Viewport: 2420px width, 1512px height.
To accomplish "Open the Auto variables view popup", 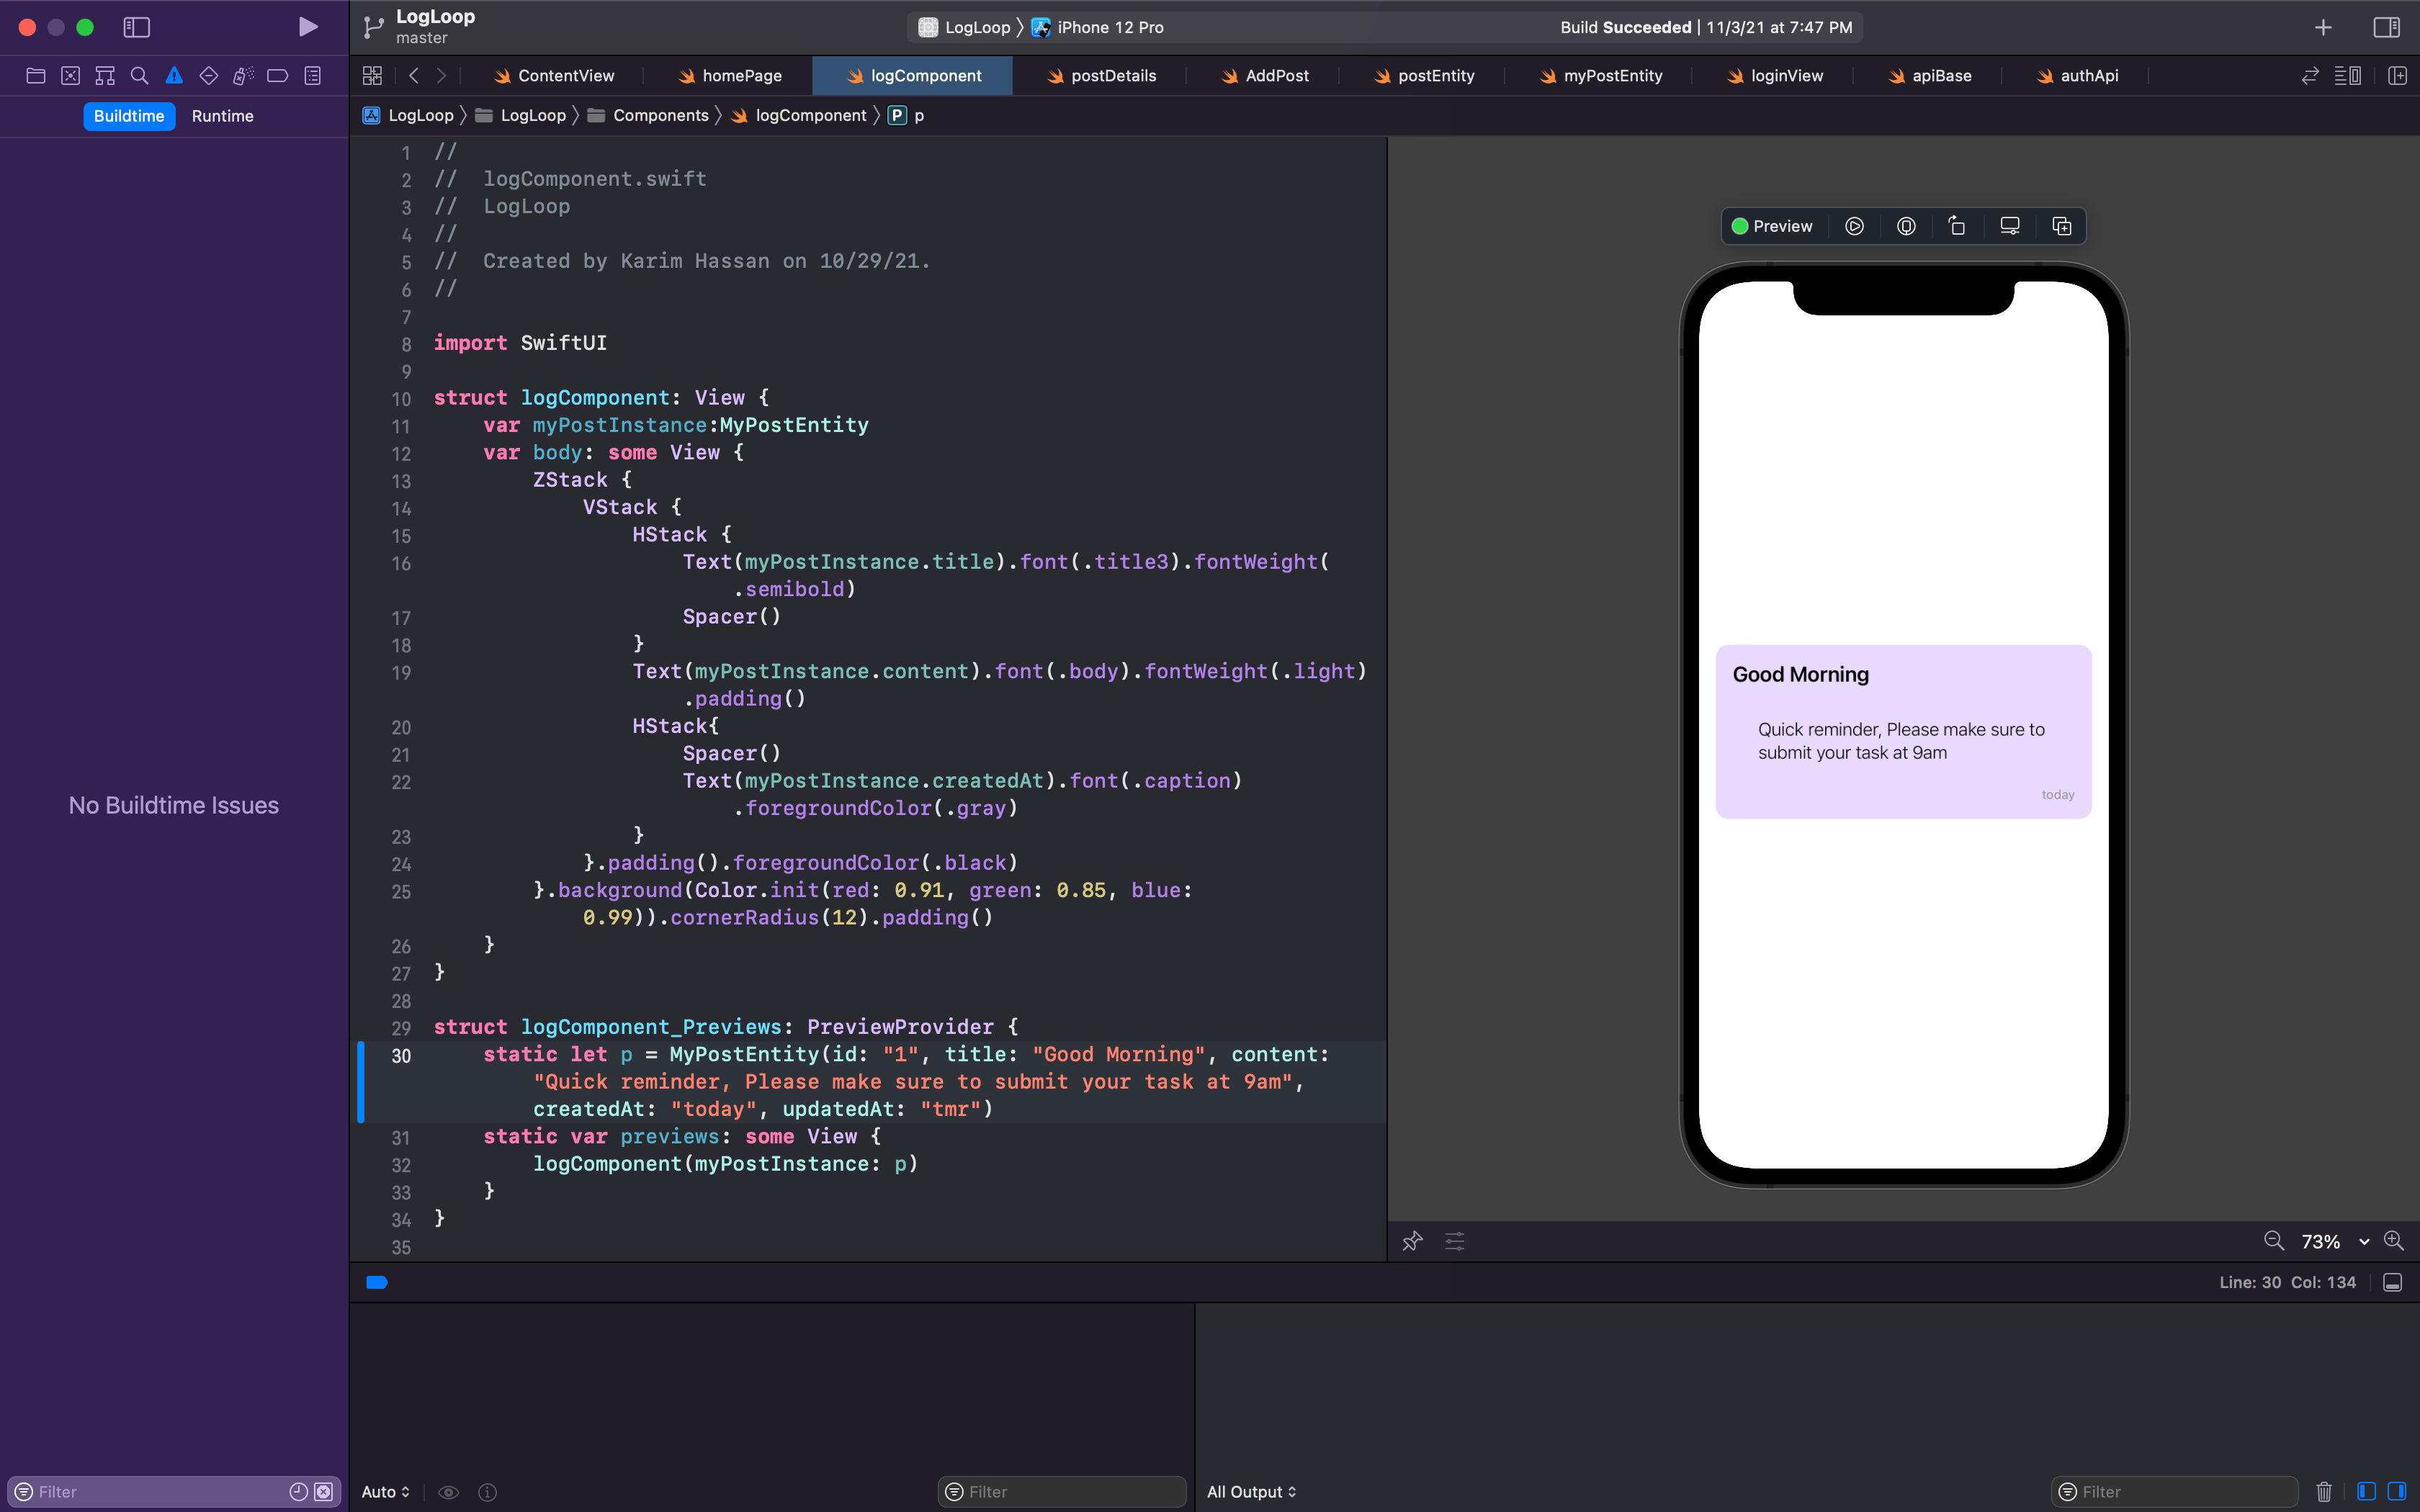I will click(386, 1492).
